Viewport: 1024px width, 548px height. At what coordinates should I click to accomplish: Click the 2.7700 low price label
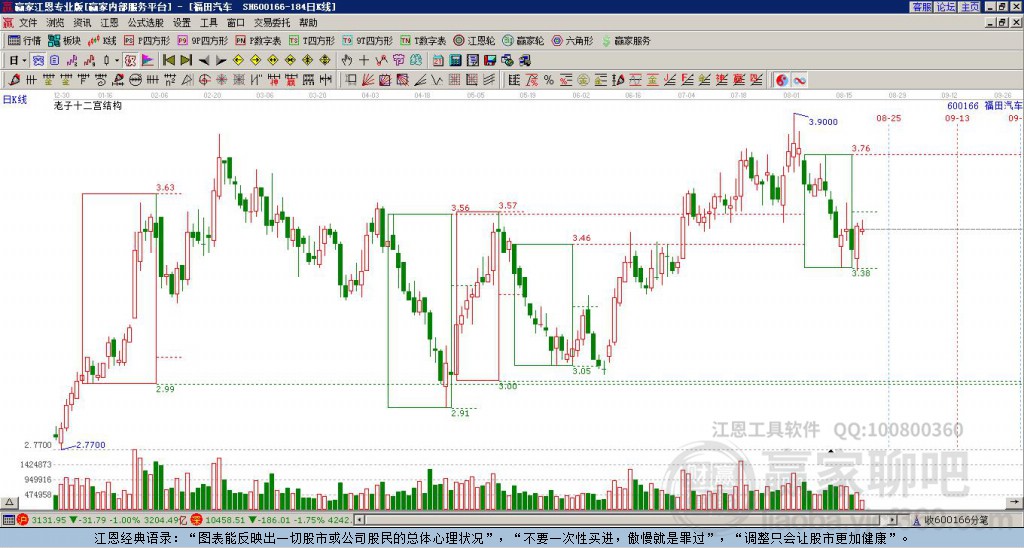[91, 445]
